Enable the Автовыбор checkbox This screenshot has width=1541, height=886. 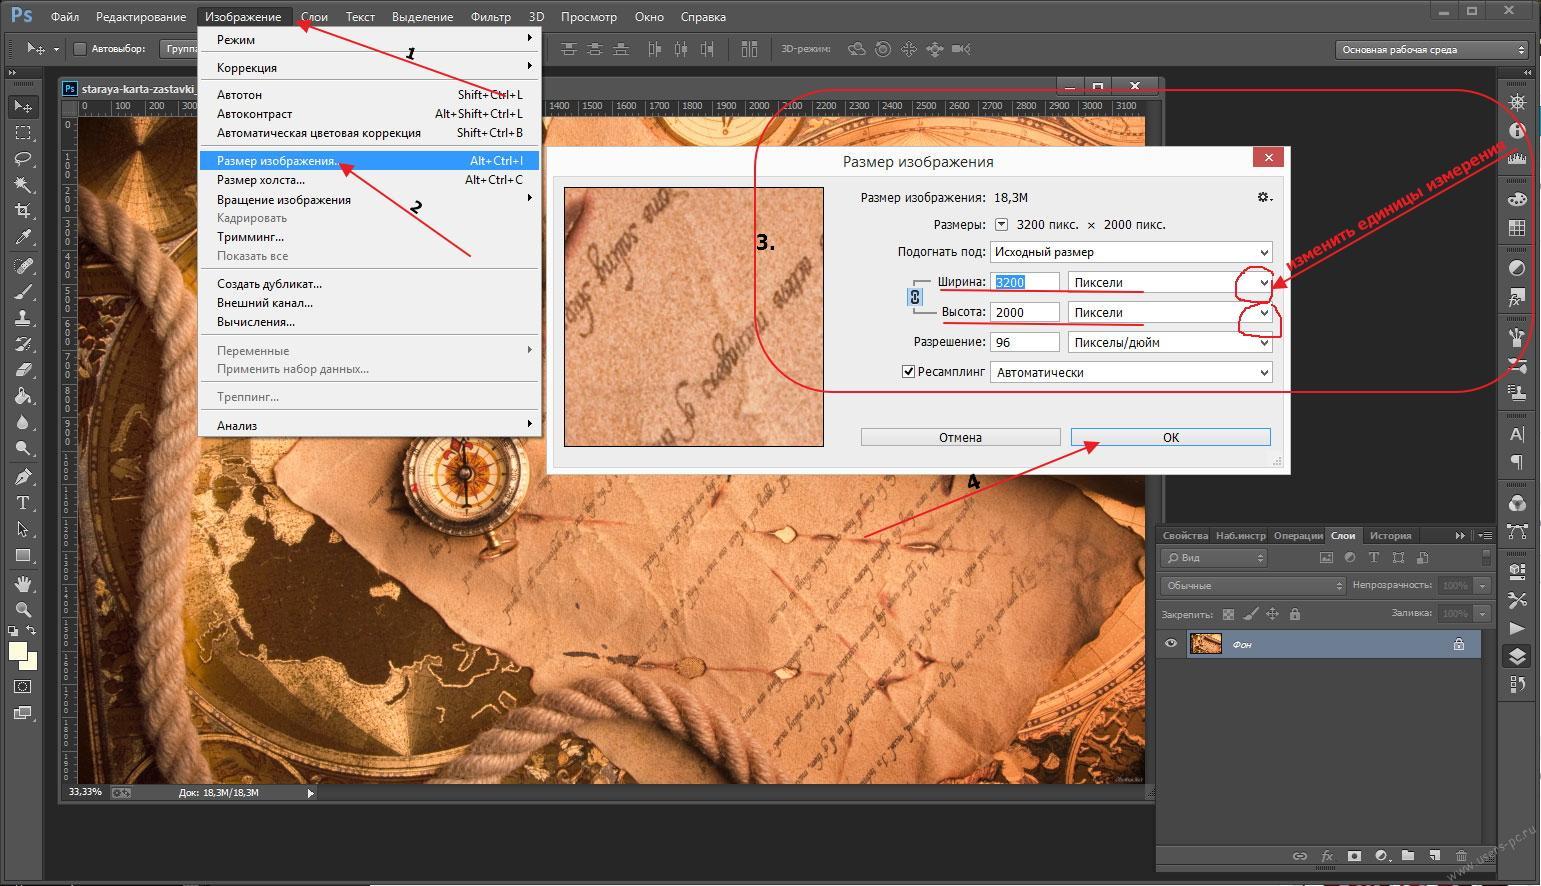(x=80, y=49)
